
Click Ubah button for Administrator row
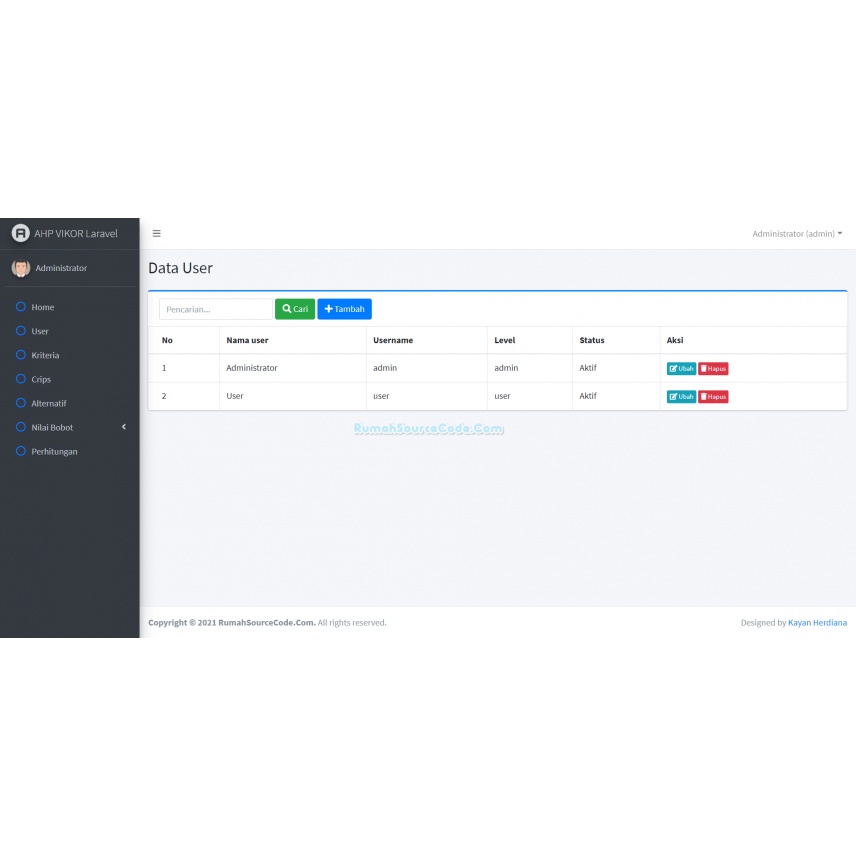click(681, 368)
